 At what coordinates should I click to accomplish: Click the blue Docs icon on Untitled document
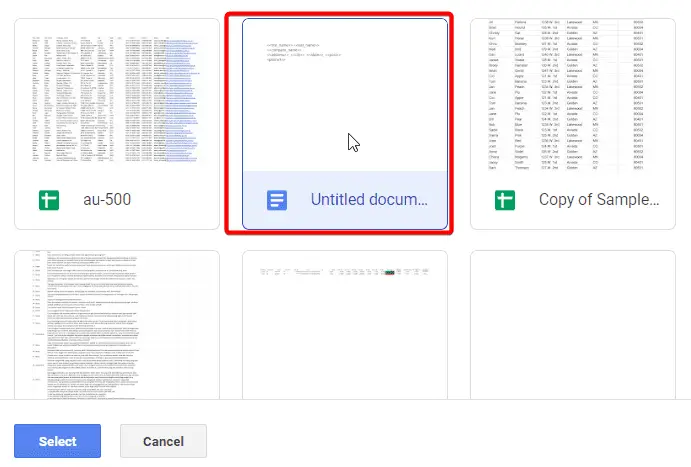pyautogui.click(x=277, y=200)
